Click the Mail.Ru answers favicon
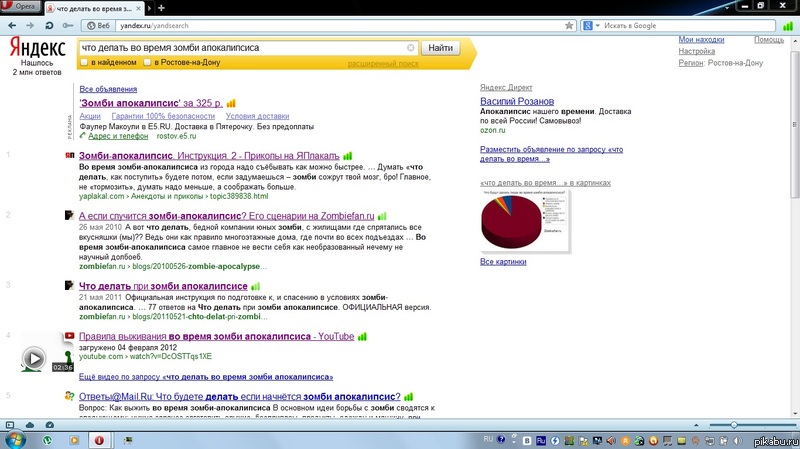This screenshot has height=449, width=800. (69, 395)
